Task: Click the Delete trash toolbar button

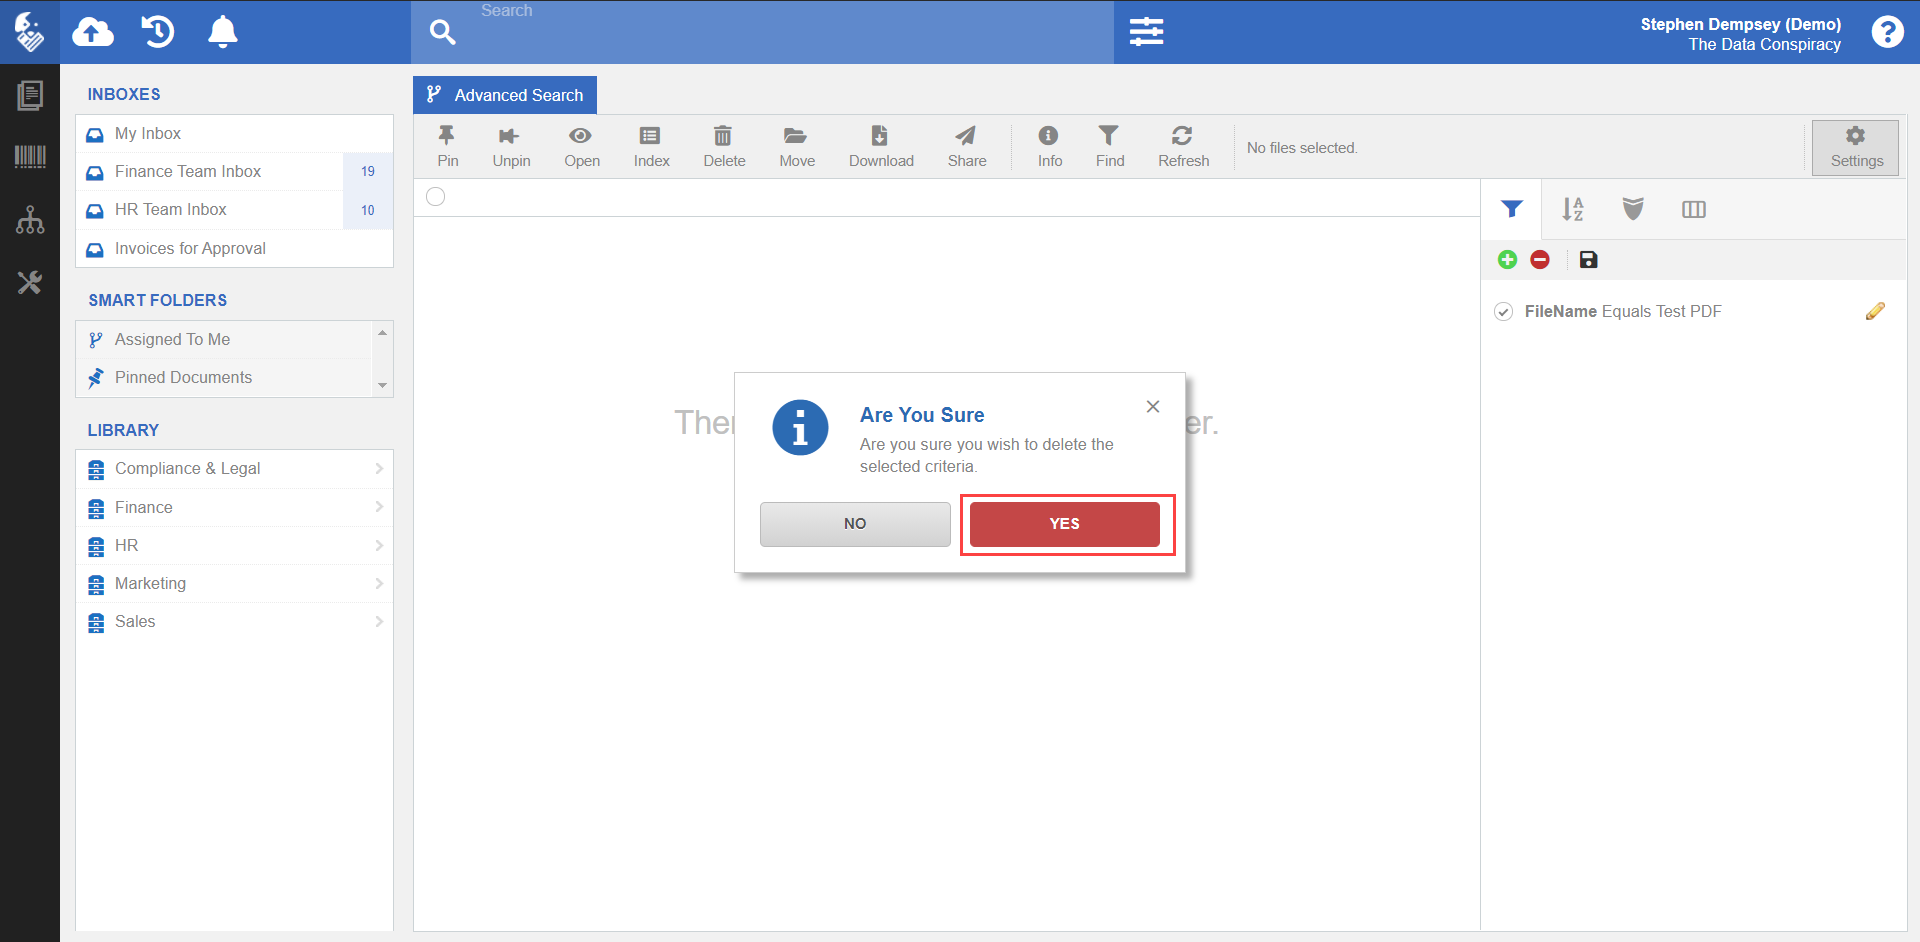Action: point(724,146)
